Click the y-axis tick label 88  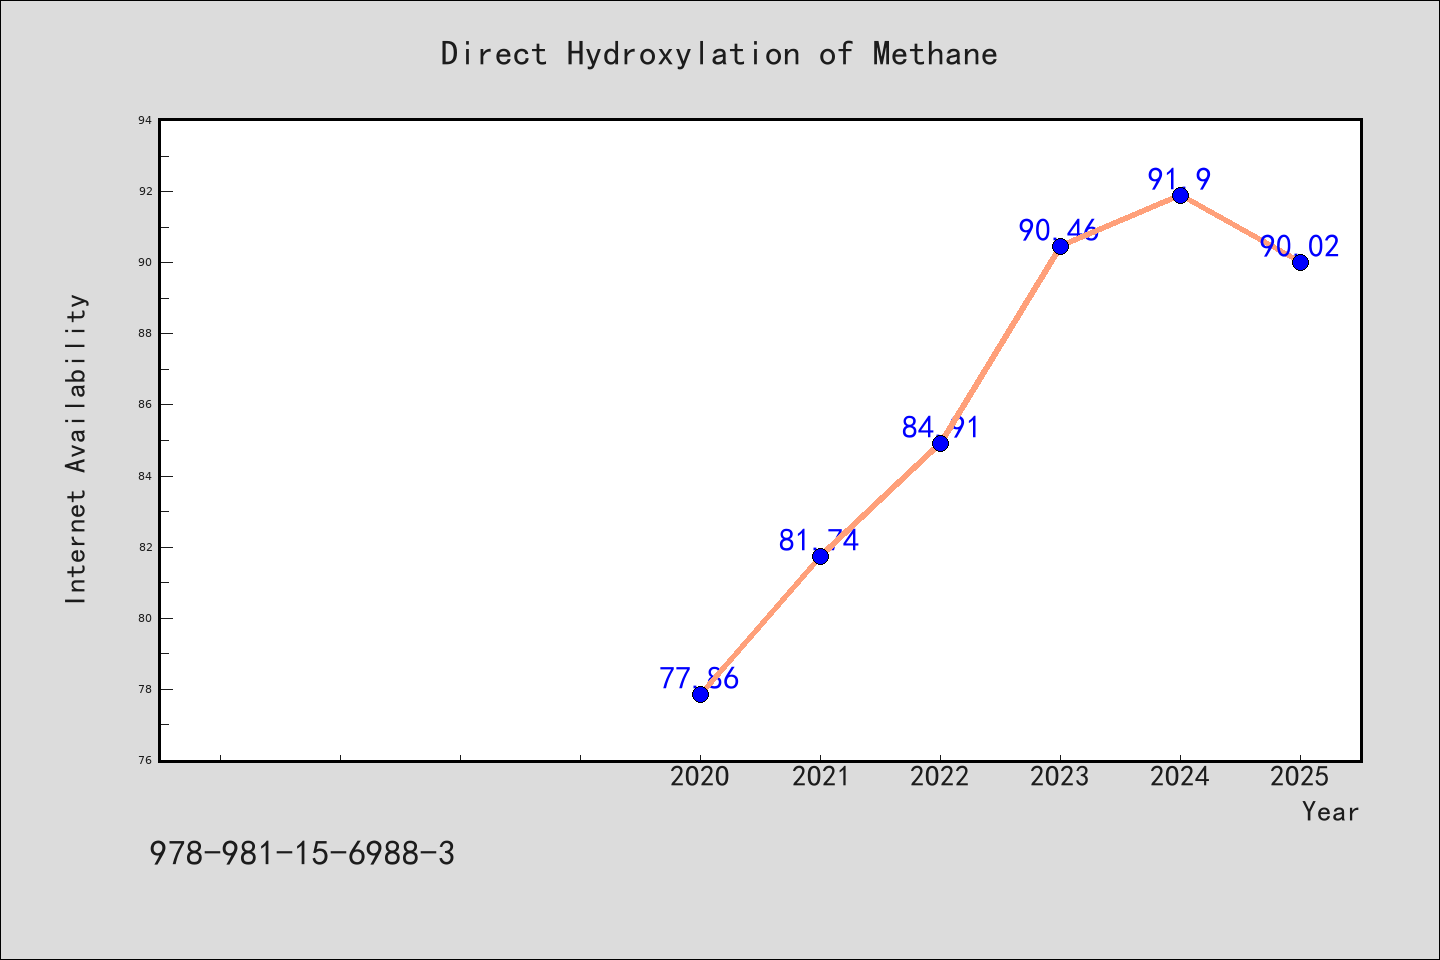point(145,333)
